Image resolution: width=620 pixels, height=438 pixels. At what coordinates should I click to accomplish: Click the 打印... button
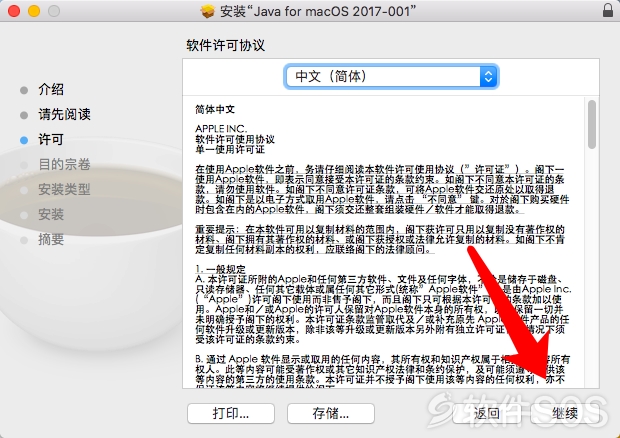click(x=231, y=413)
